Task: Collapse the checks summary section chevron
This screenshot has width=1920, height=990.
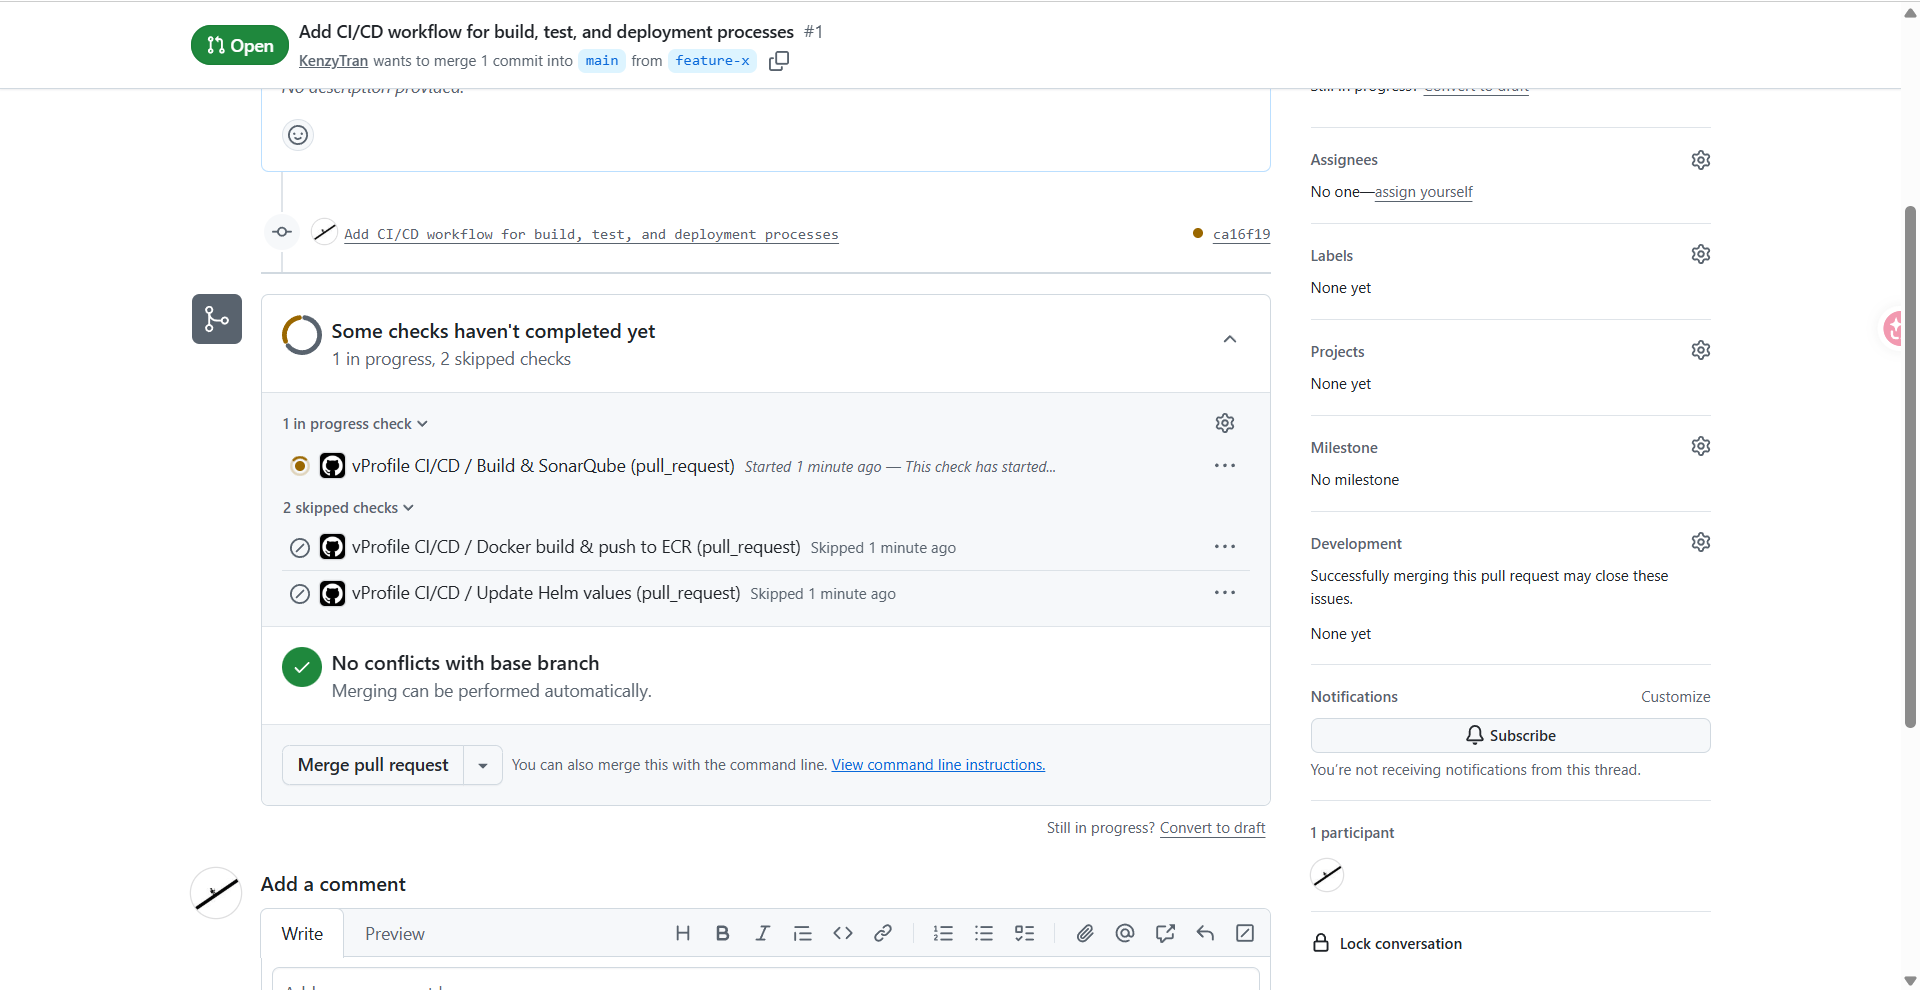Action: (1230, 339)
